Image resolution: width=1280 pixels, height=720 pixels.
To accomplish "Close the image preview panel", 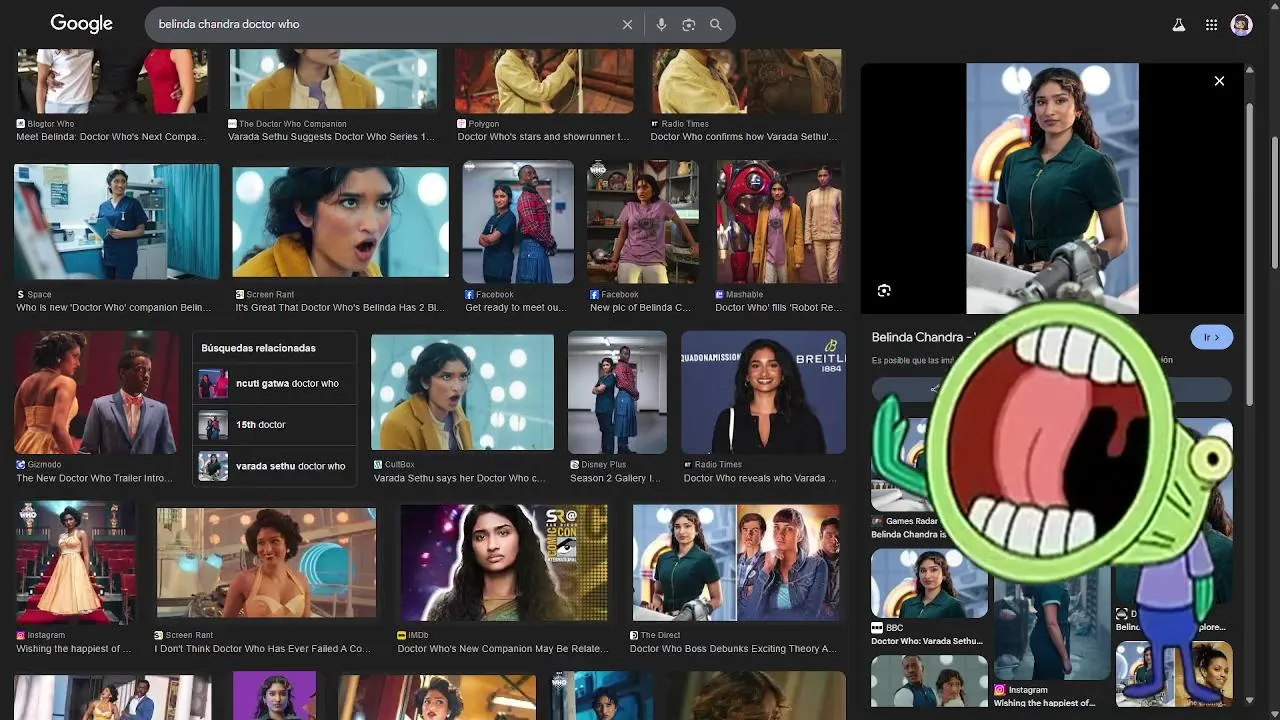I will point(1219,81).
